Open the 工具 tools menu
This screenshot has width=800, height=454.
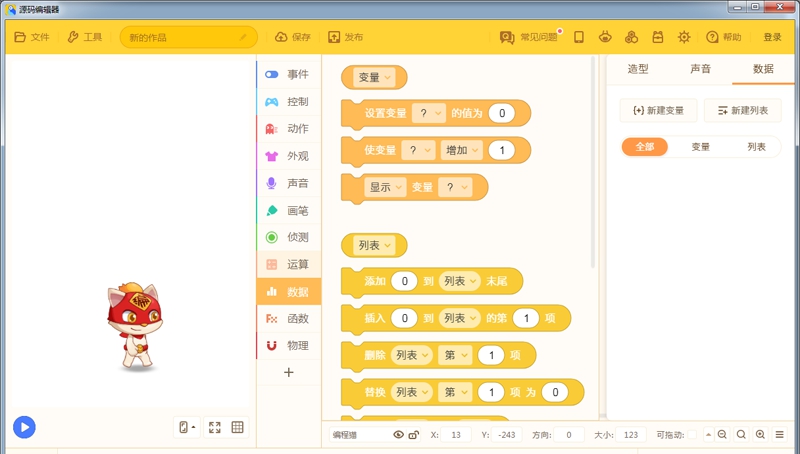pos(85,37)
